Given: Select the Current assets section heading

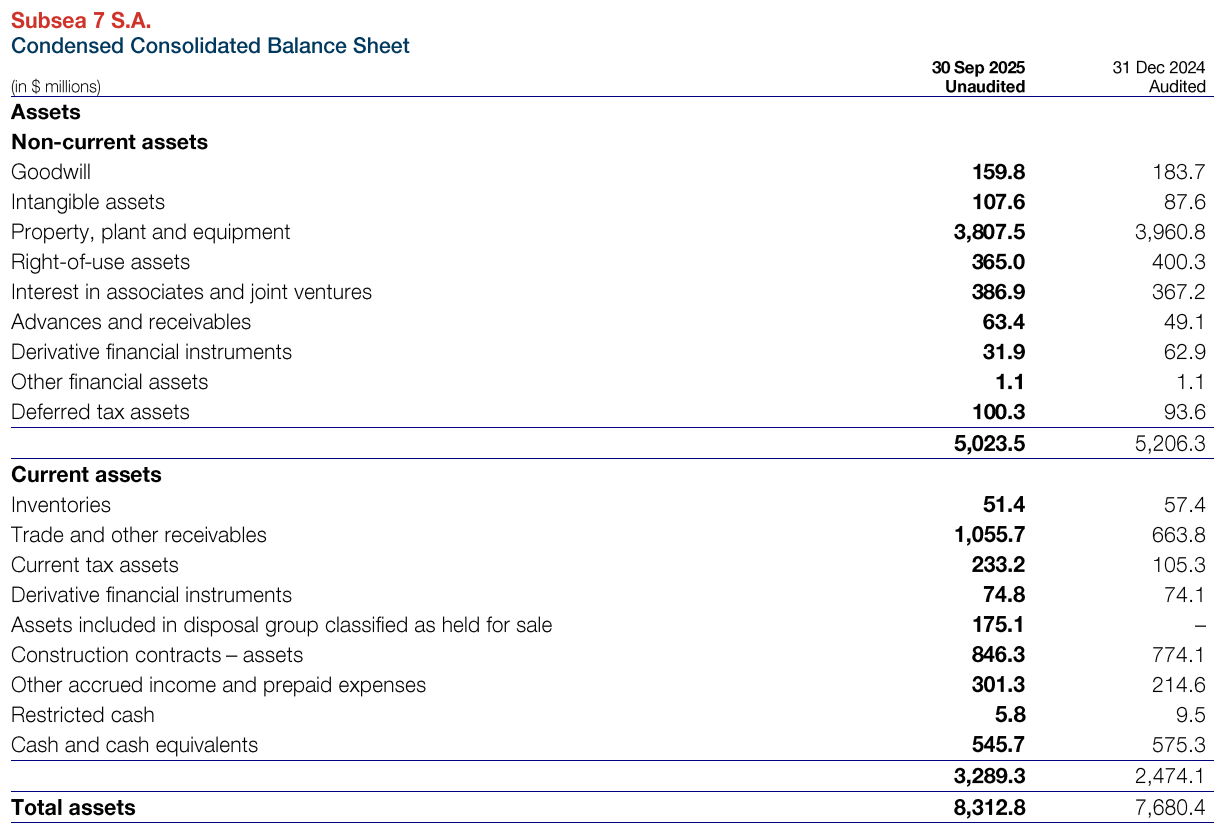Looking at the screenshot, I should click(x=86, y=475).
